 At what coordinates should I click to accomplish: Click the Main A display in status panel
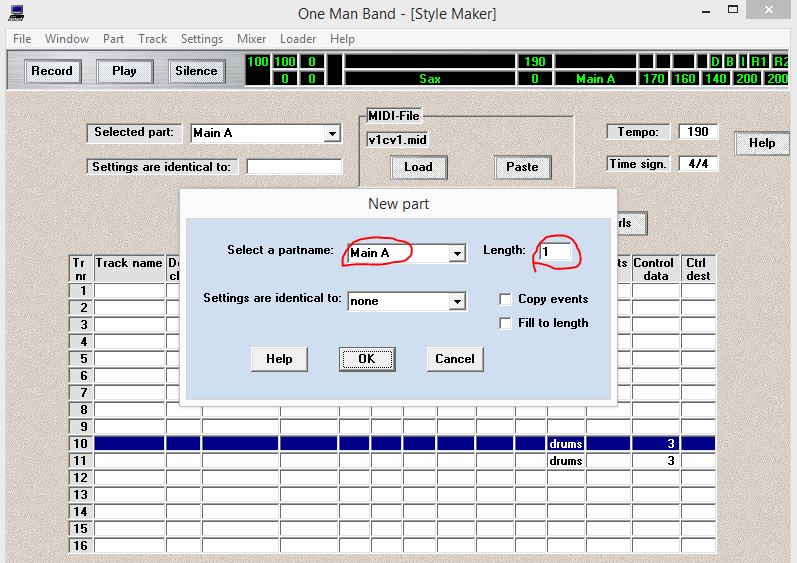coord(595,79)
